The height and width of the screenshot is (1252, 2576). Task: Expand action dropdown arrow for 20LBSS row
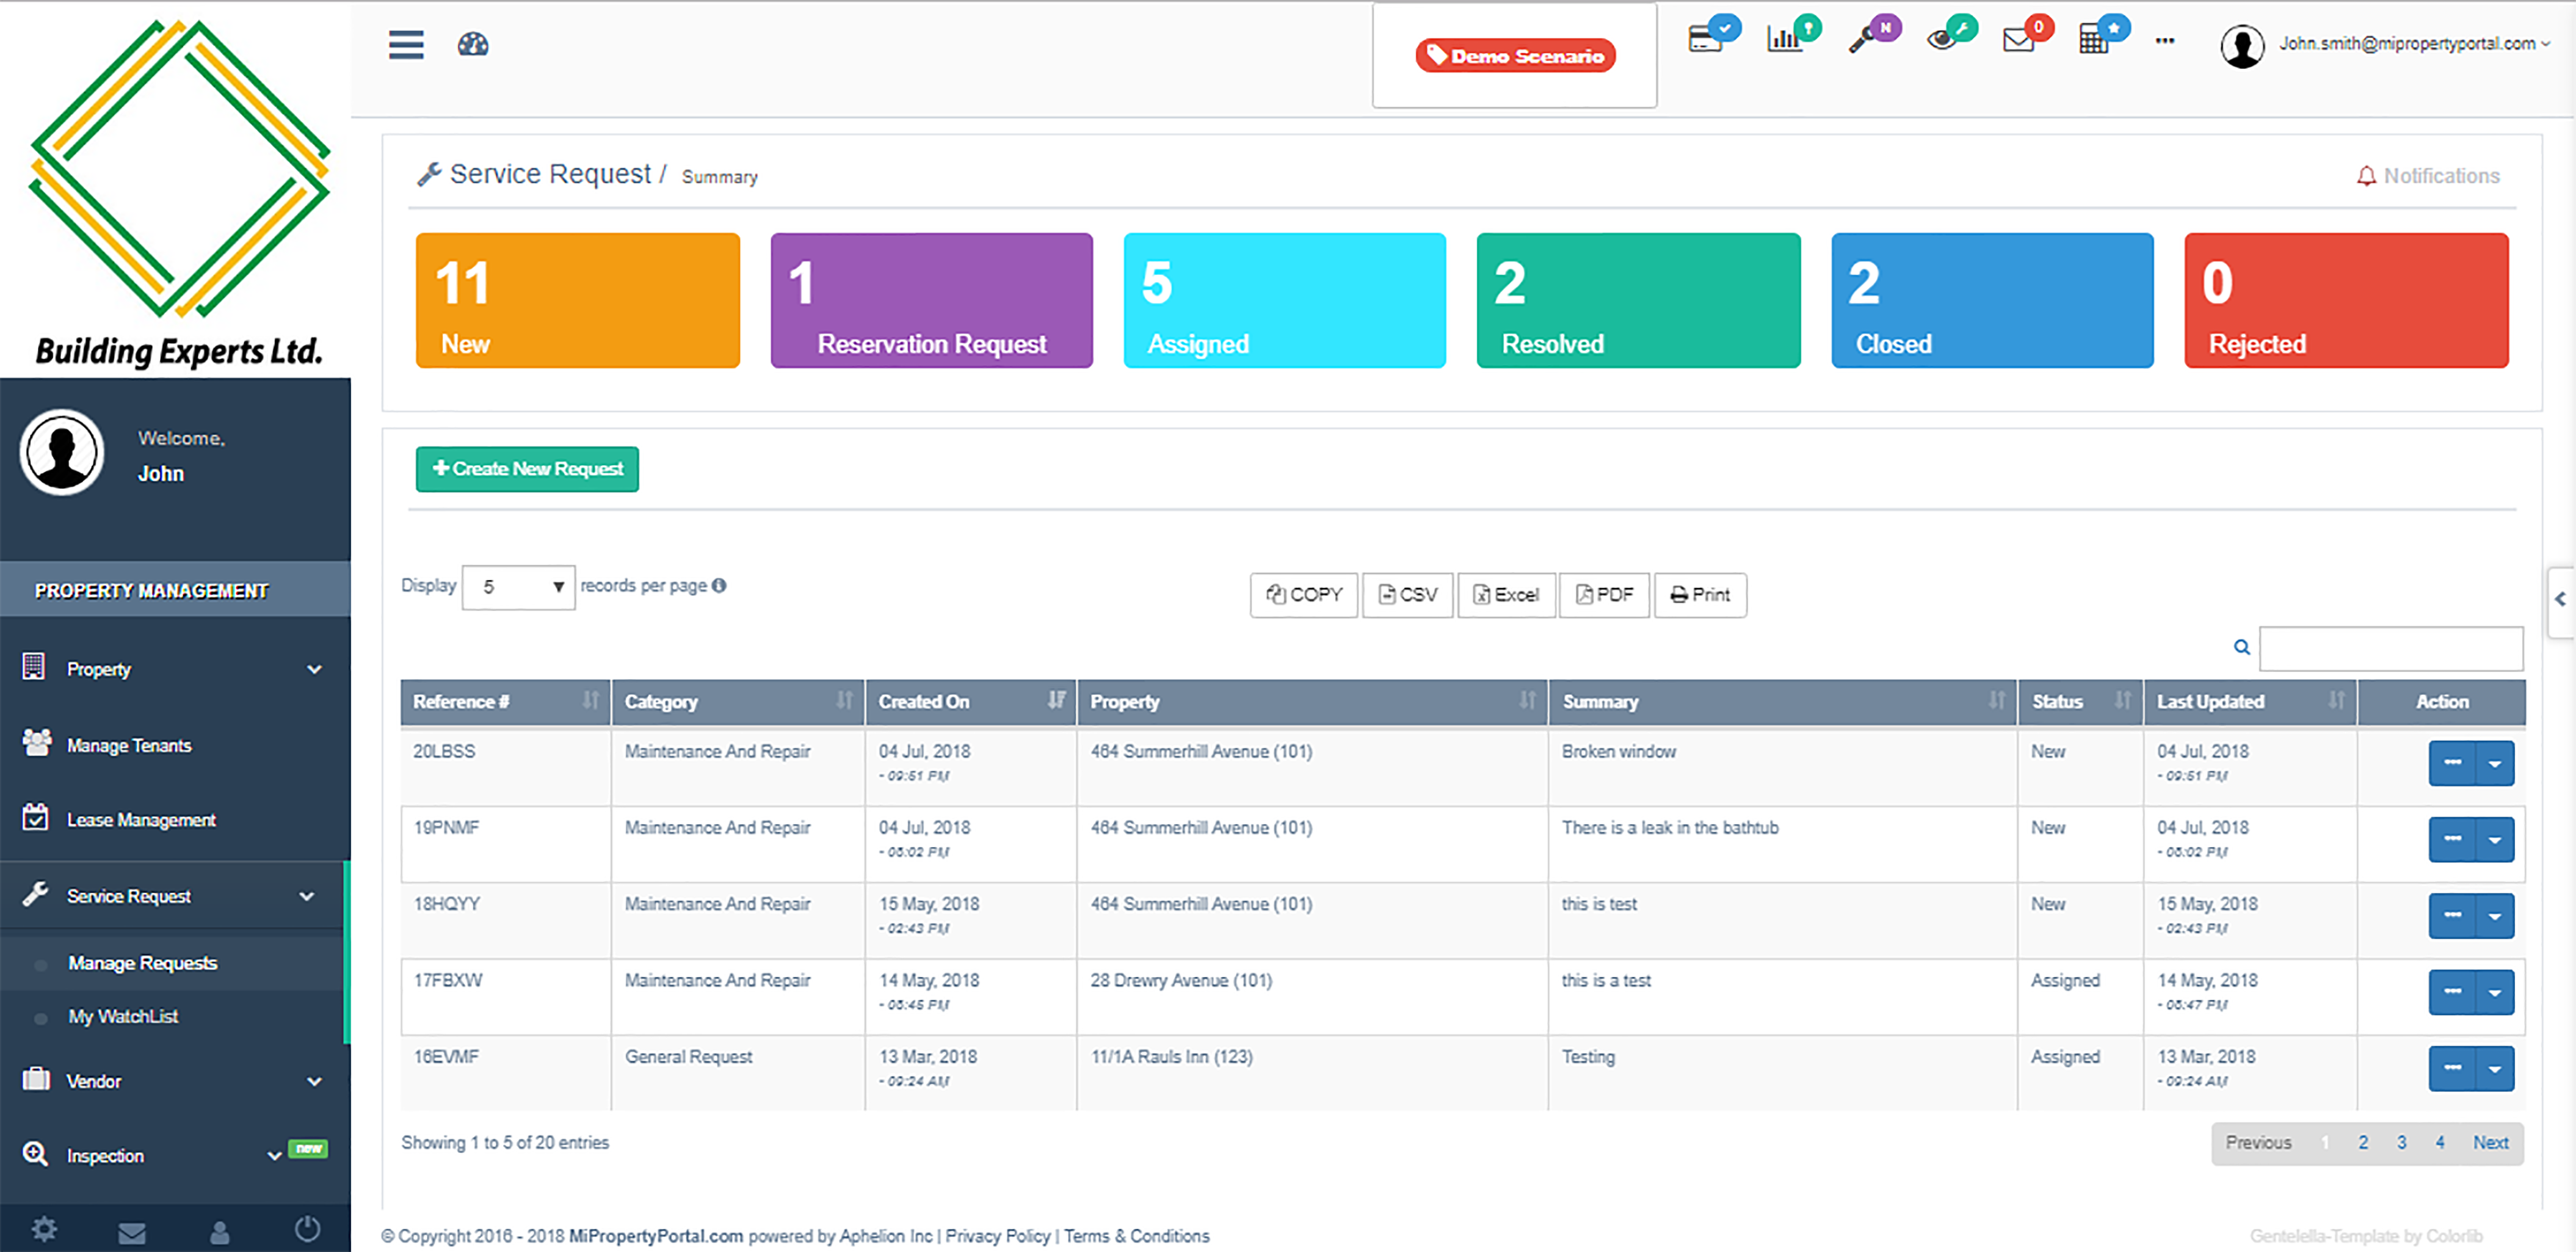point(2494,764)
